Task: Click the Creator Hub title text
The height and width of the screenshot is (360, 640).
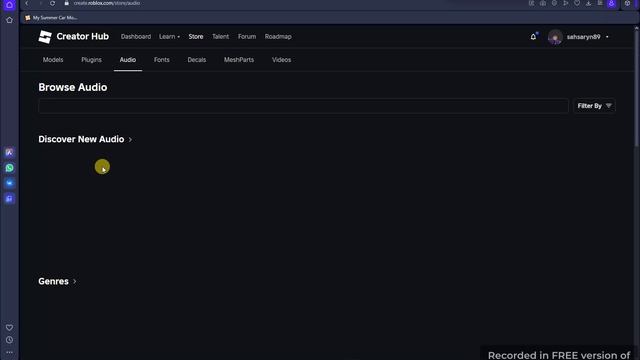Action: tap(83, 37)
